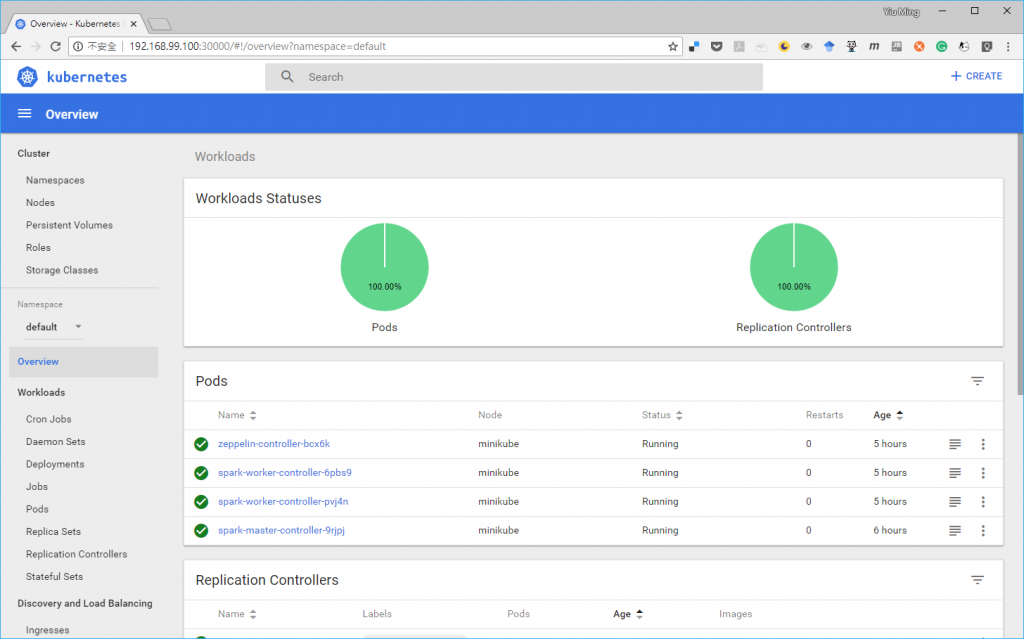Click the green status check for zeppelin-controller-bcx6k
Image resolution: width=1024 pixels, height=639 pixels.
click(x=201, y=444)
